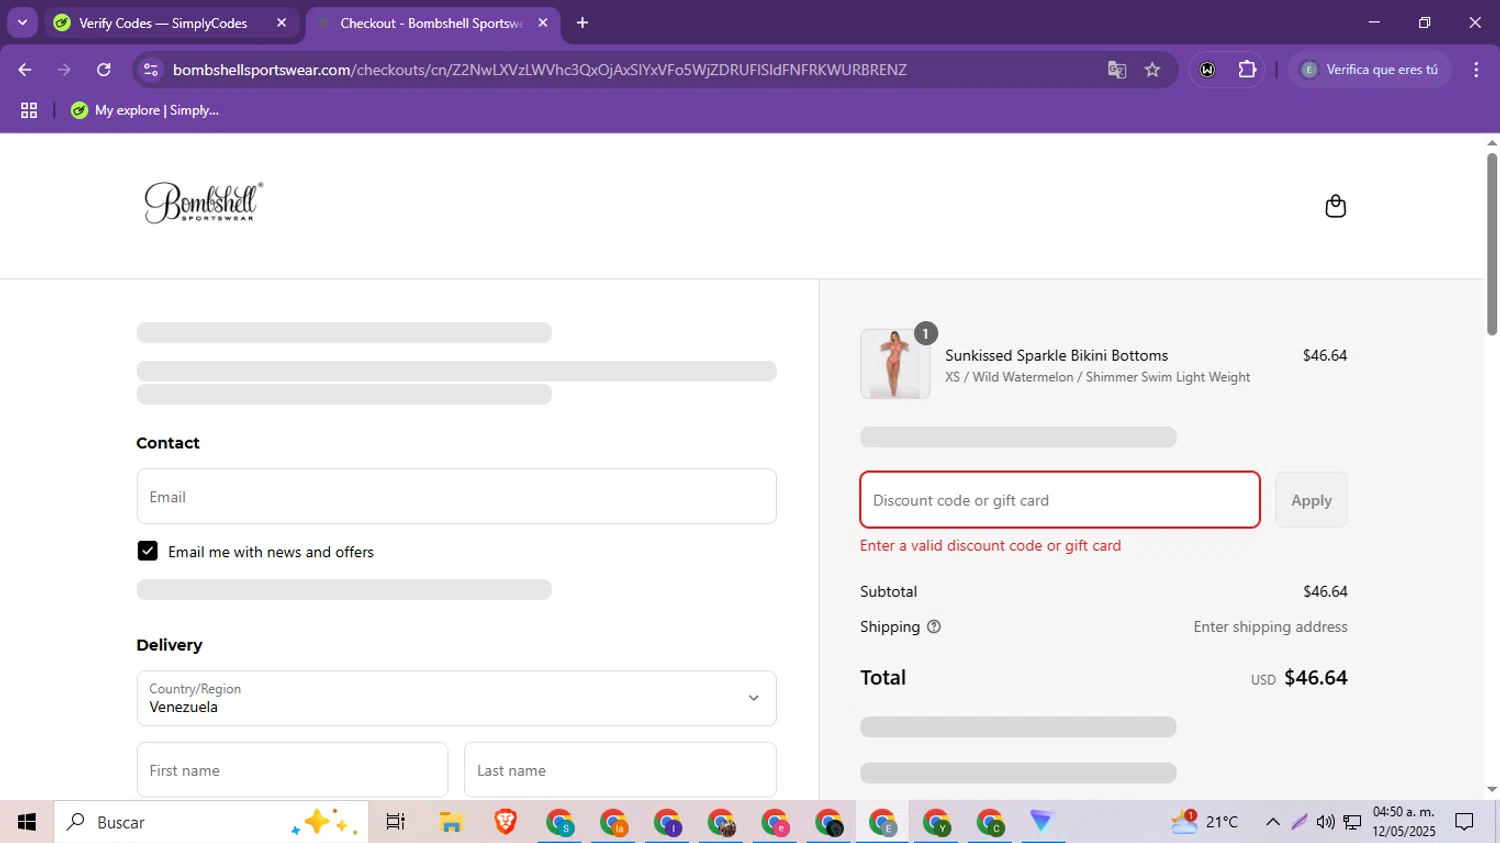
Task: Open the shopping bag cart icon
Action: click(1335, 206)
